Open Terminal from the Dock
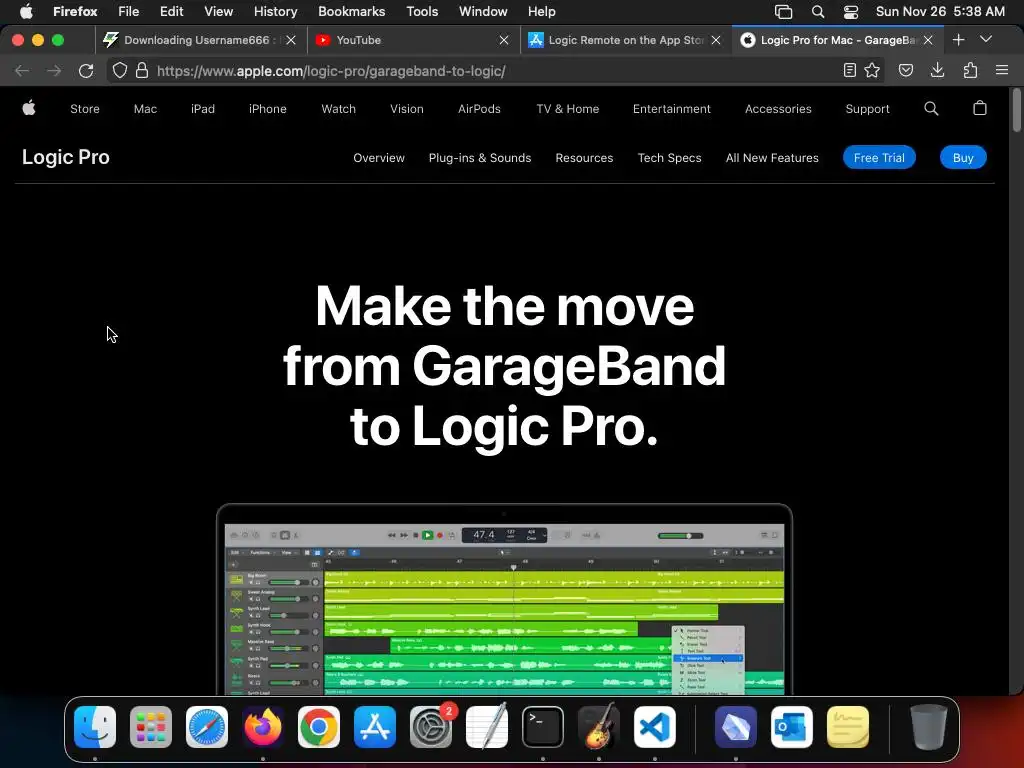 coord(543,727)
